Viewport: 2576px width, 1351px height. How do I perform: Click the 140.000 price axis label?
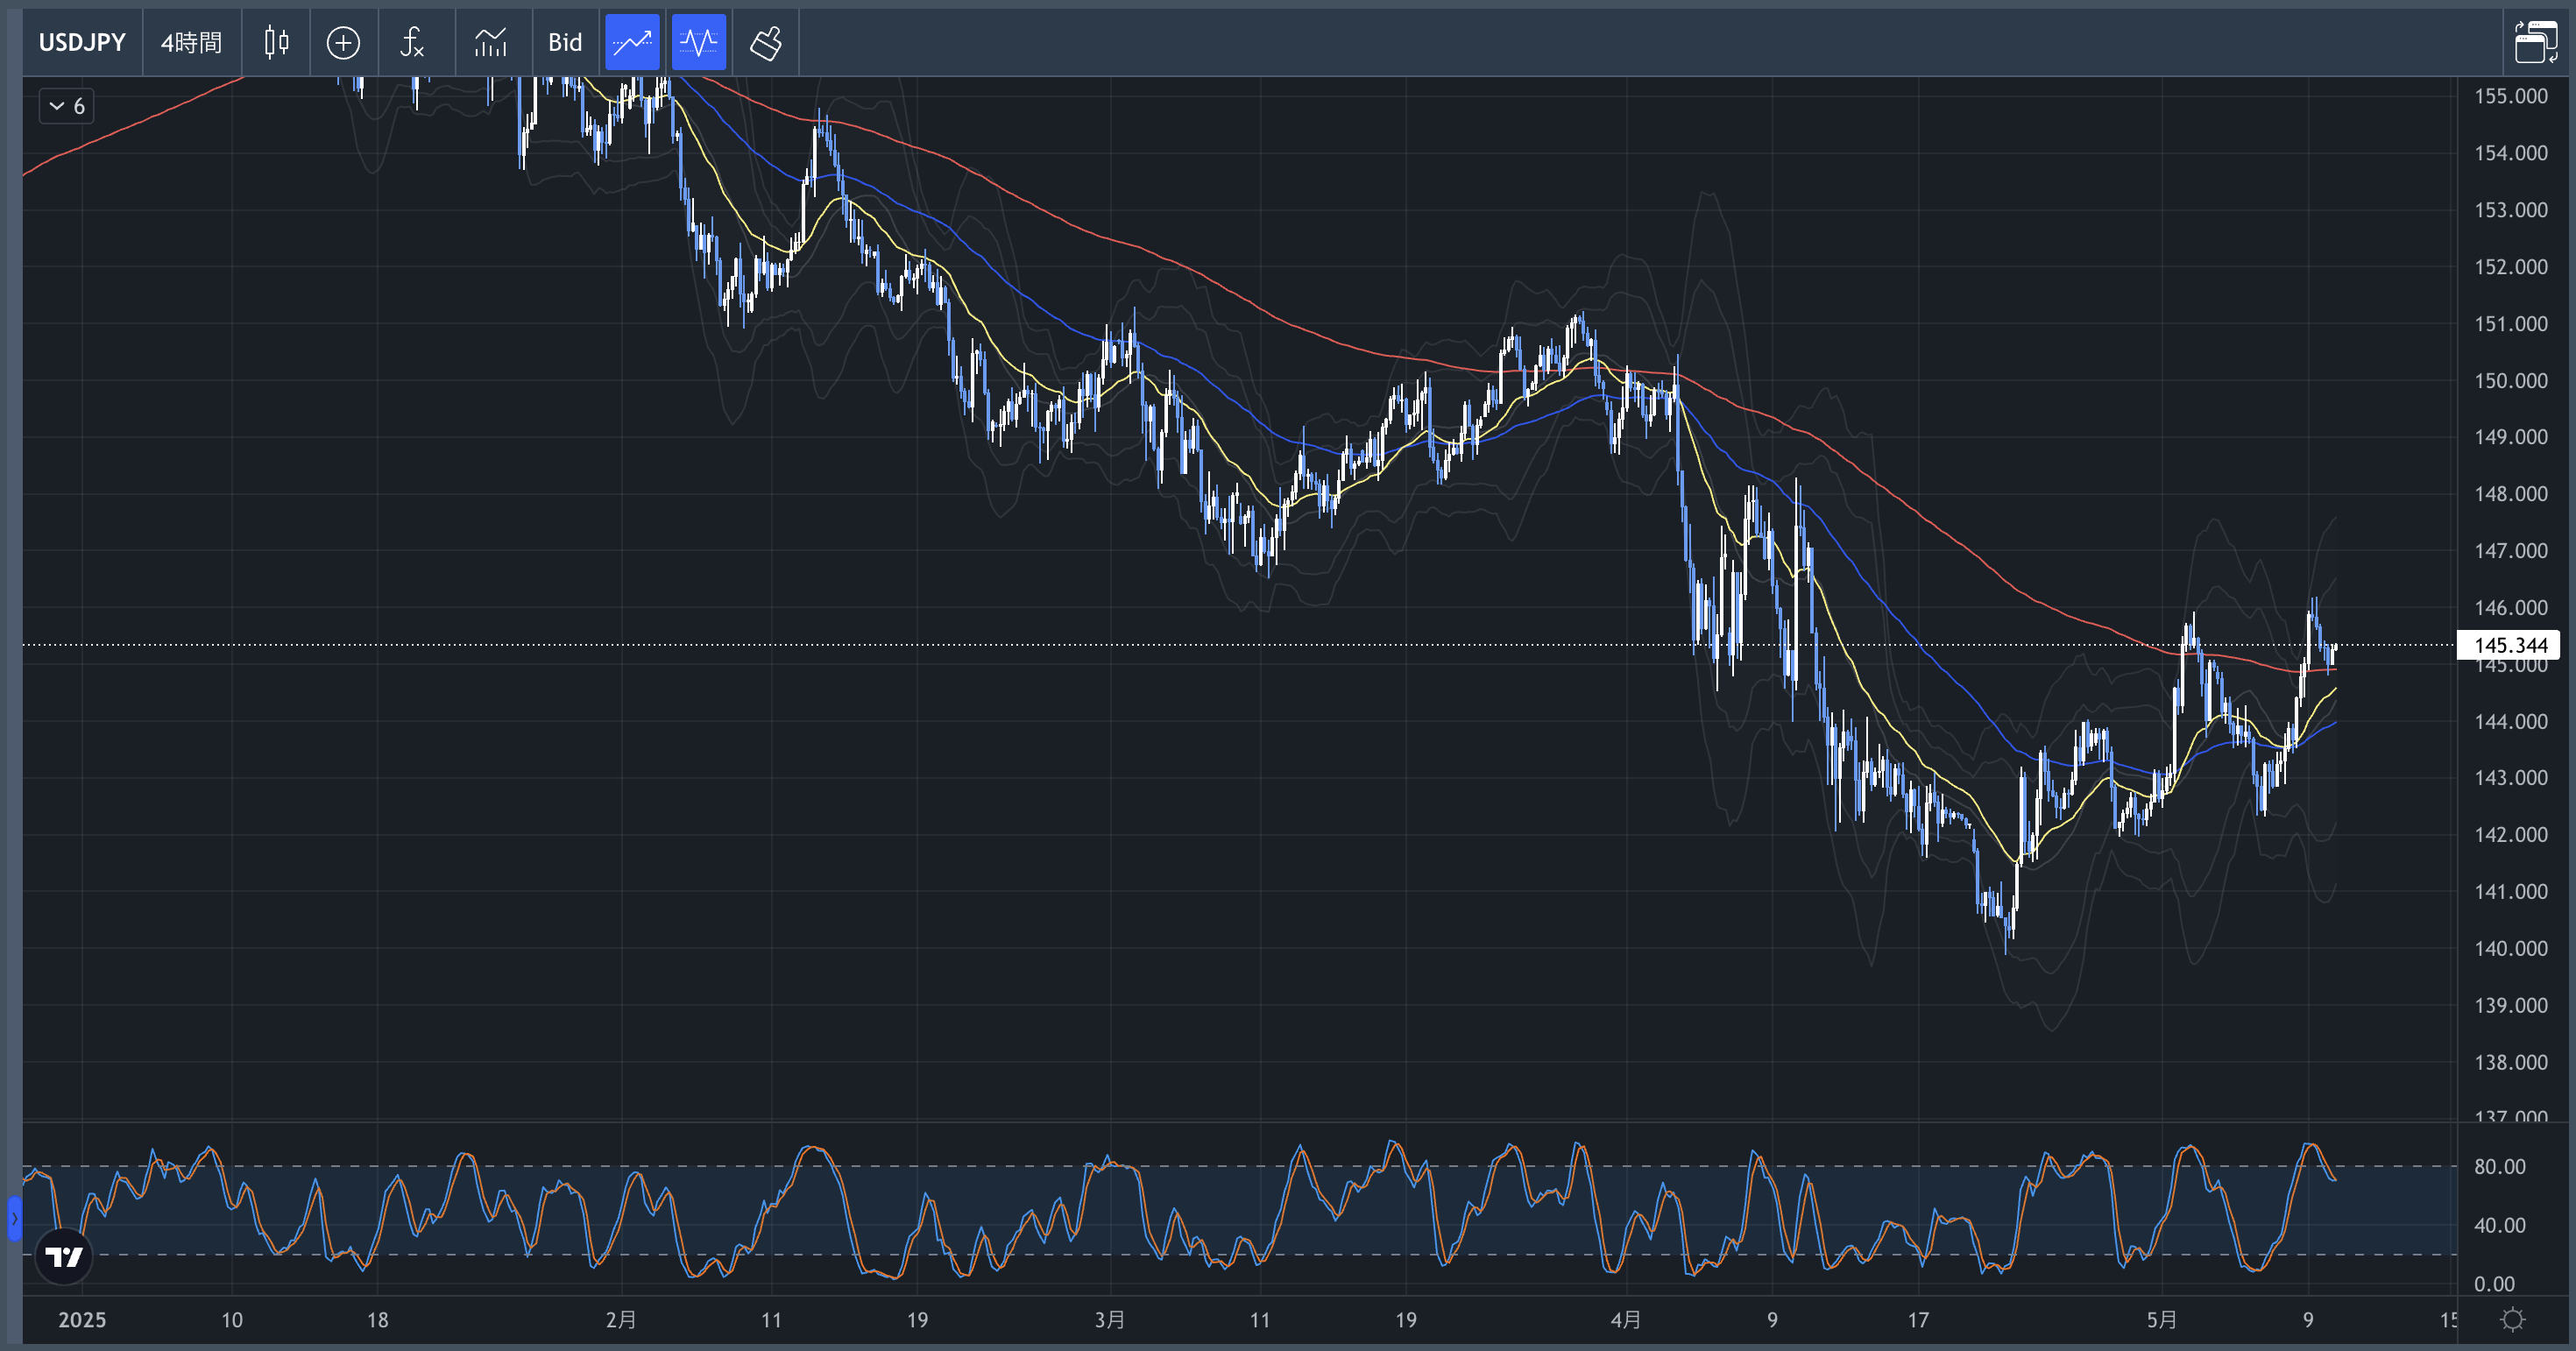pos(2511,948)
